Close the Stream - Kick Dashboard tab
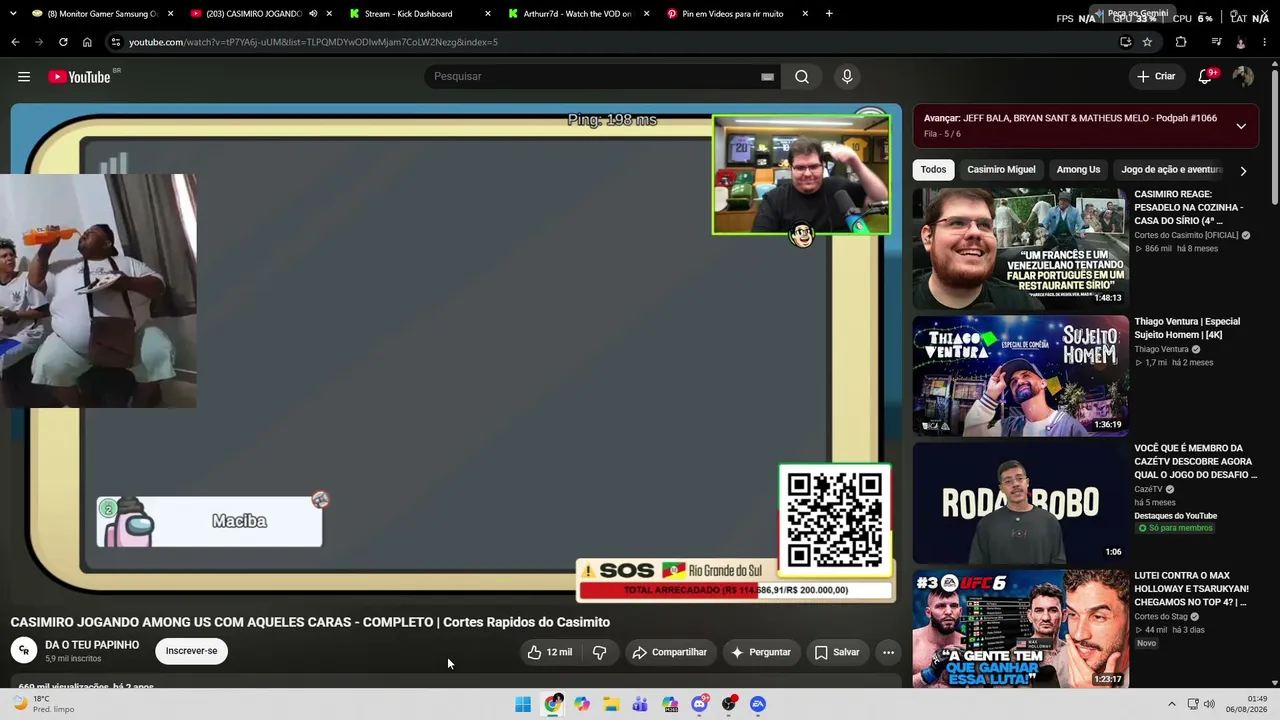The image size is (1280, 720). point(488,14)
